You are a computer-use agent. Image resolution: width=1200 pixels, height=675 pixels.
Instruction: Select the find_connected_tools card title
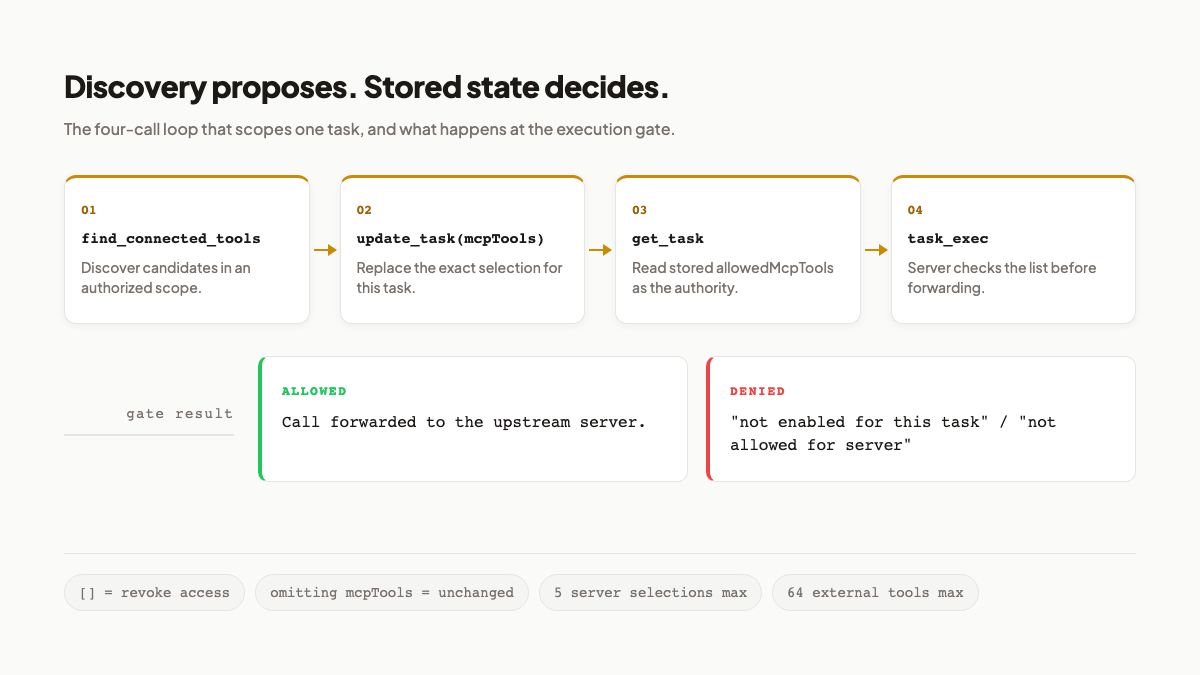coord(171,239)
